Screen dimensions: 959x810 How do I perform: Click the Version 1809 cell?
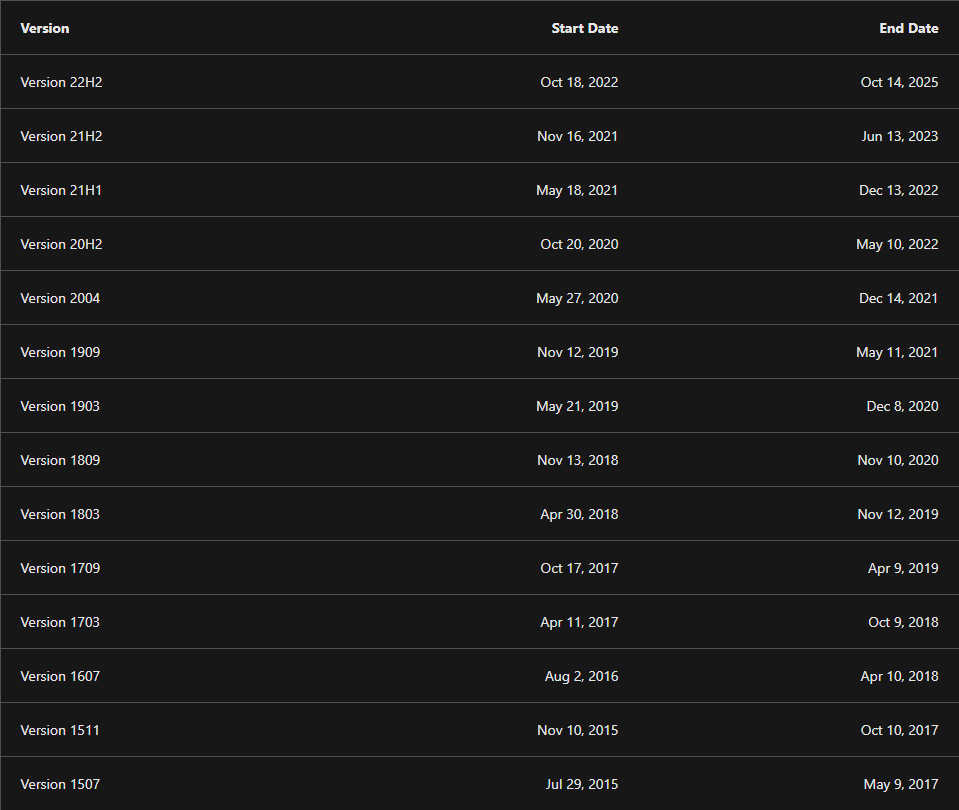tap(60, 460)
